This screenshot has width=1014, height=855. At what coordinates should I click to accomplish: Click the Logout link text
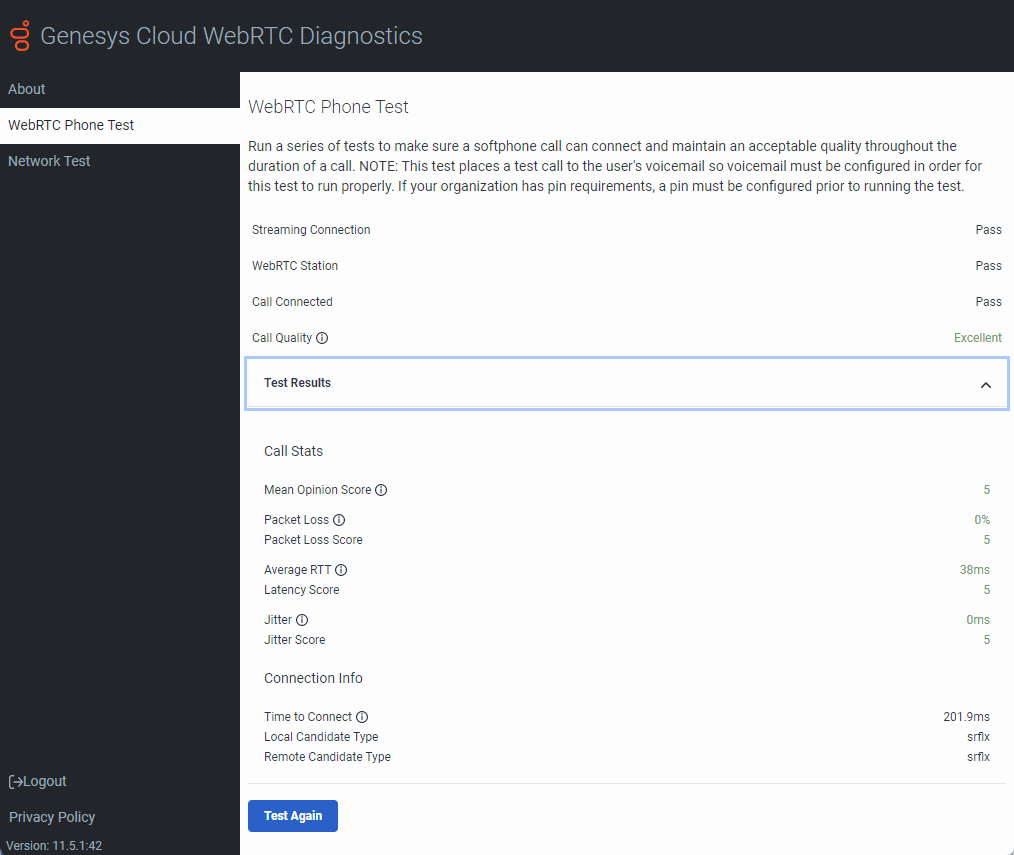[x=46, y=782]
